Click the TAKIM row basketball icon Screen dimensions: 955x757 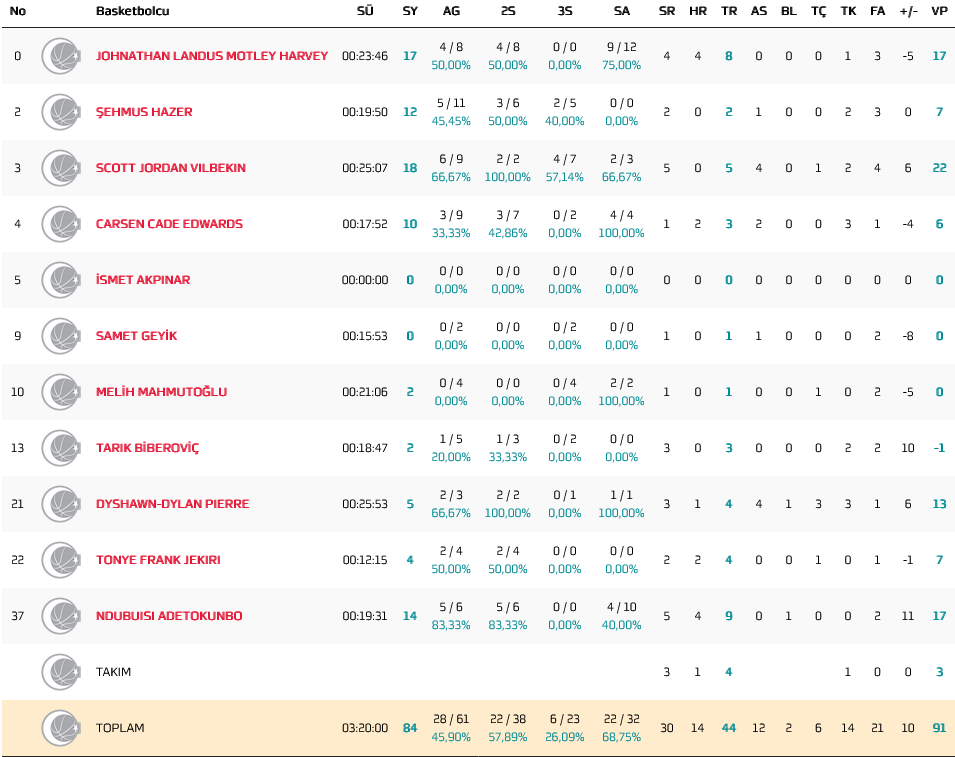coord(61,672)
